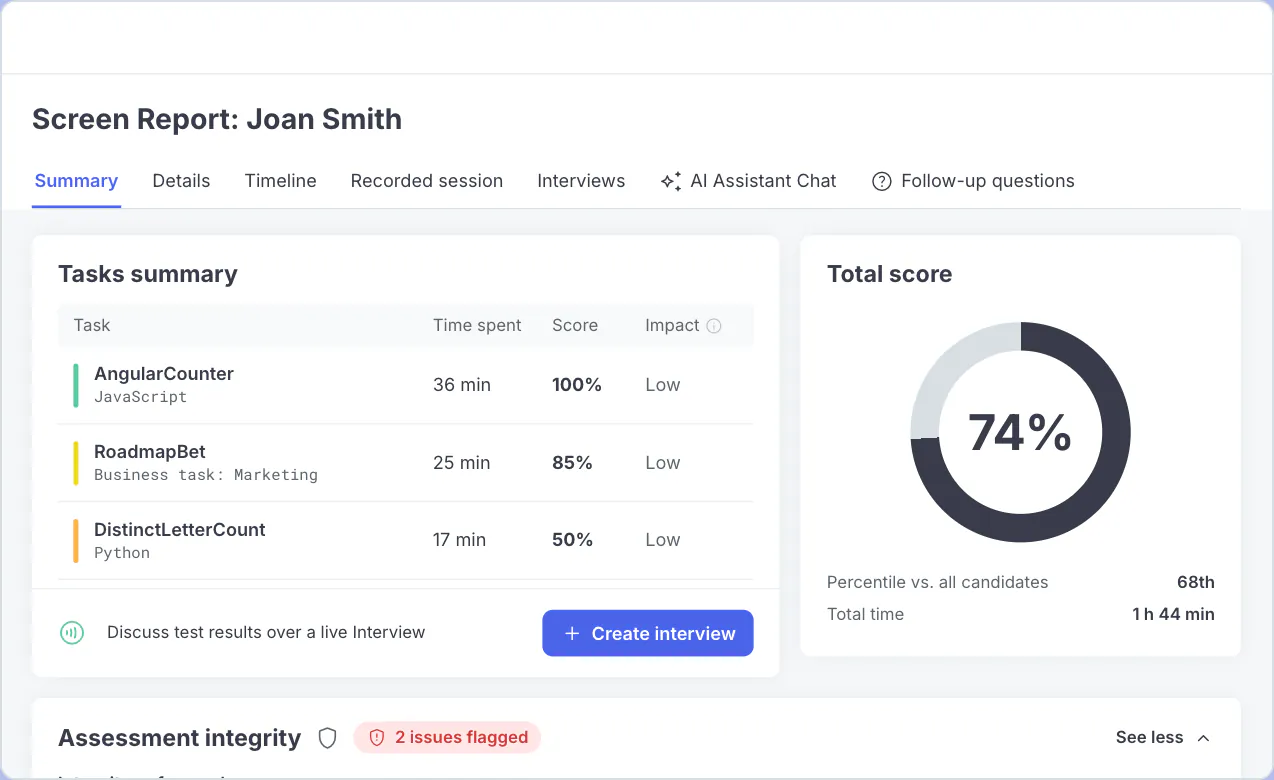1274x780 pixels.
Task: Open the DistinctLetterCount task
Action: pos(180,530)
